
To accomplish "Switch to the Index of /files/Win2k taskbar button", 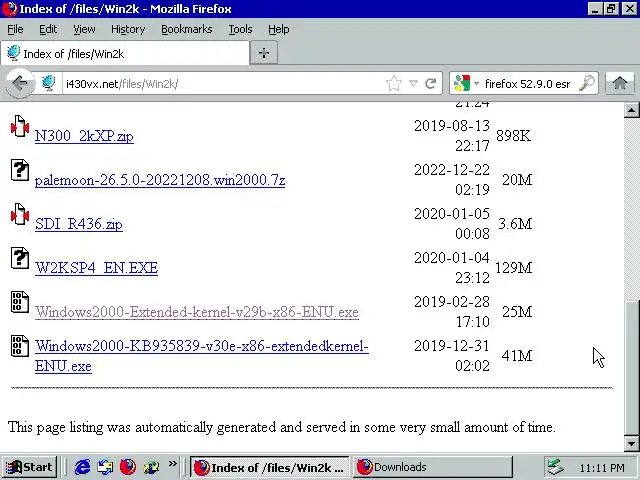I will pos(270,467).
